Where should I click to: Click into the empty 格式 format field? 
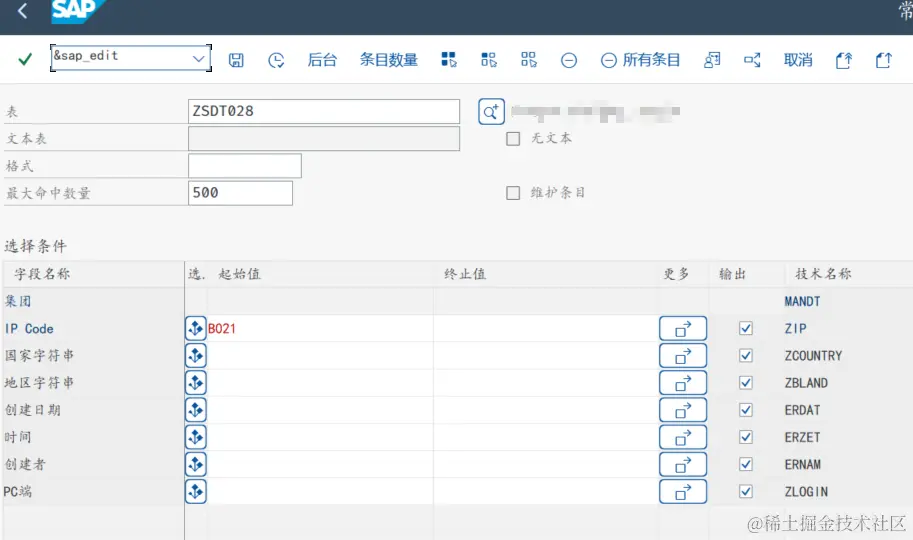point(245,165)
